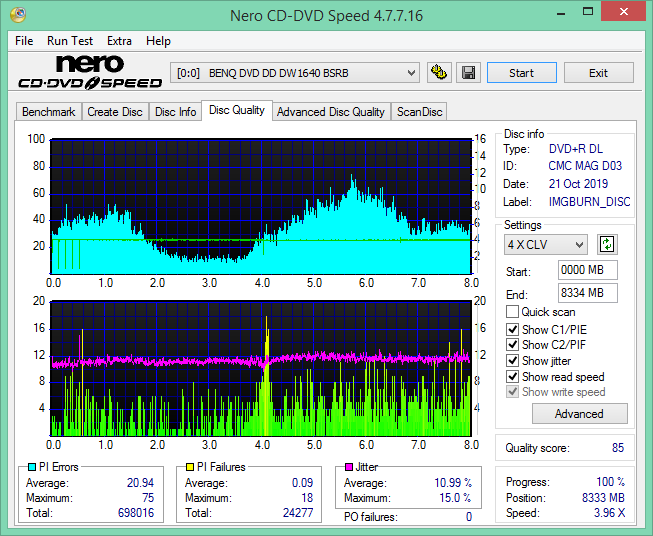Image resolution: width=653 pixels, height=536 pixels.
Task: Switch to the Advanced Disc Quality tab
Action: pos(331,112)
